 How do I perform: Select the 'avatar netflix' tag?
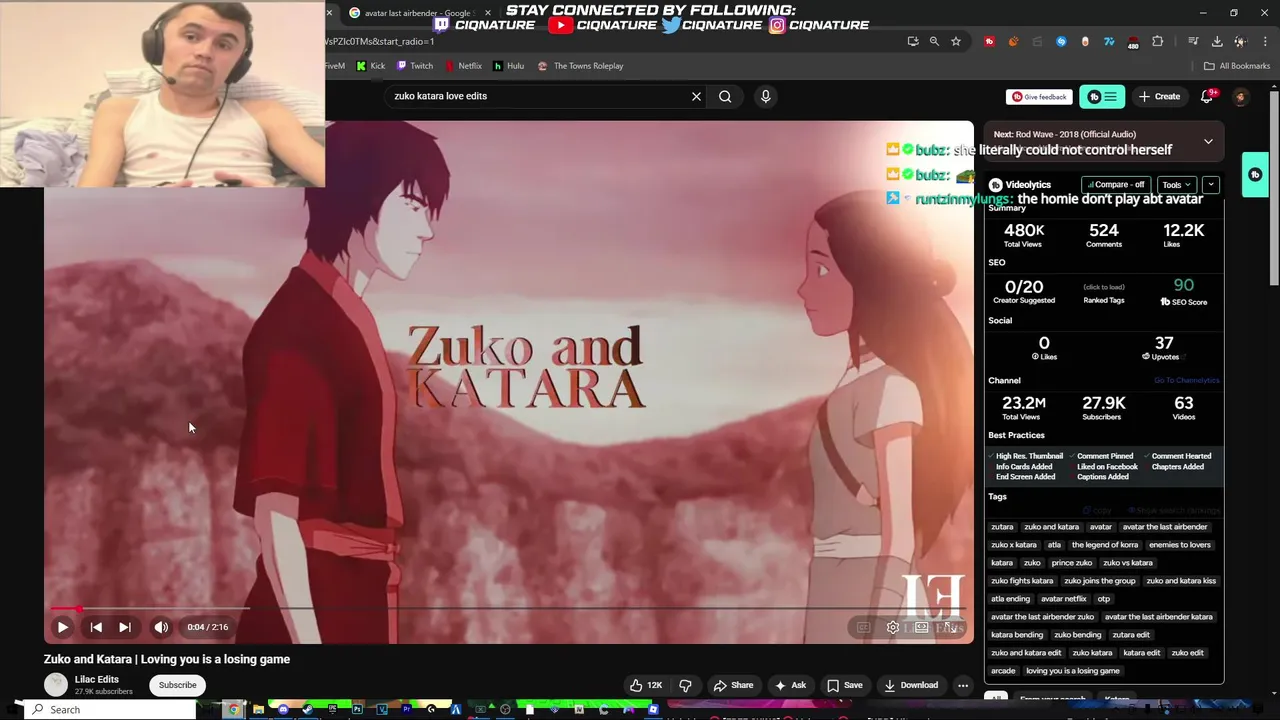1063,599
